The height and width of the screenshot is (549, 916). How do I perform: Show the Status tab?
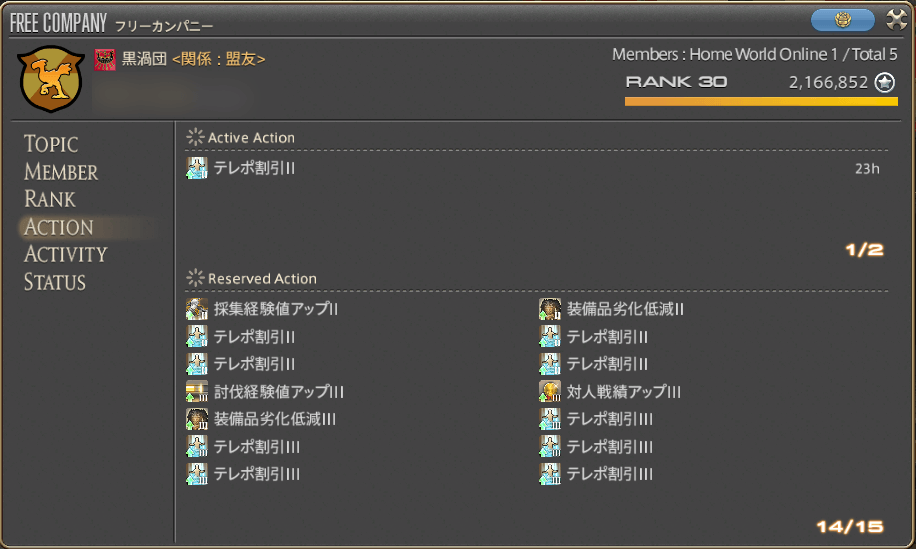point(55,282)
